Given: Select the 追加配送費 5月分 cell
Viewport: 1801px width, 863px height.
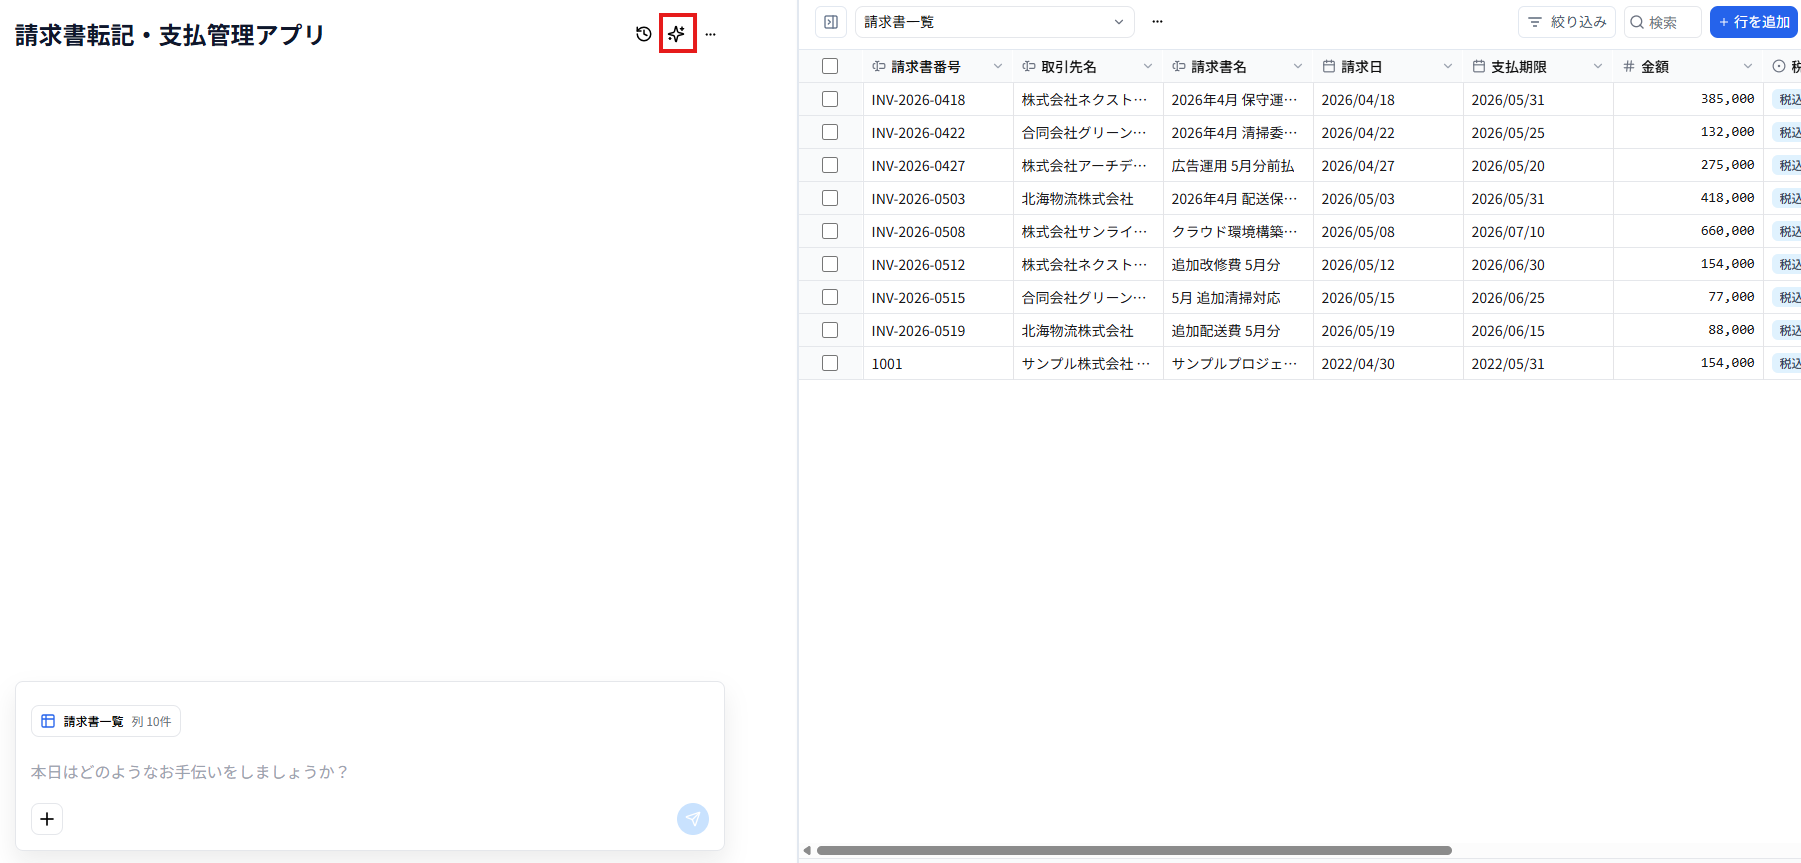Looking at the screenshot, I should 1238,331.
